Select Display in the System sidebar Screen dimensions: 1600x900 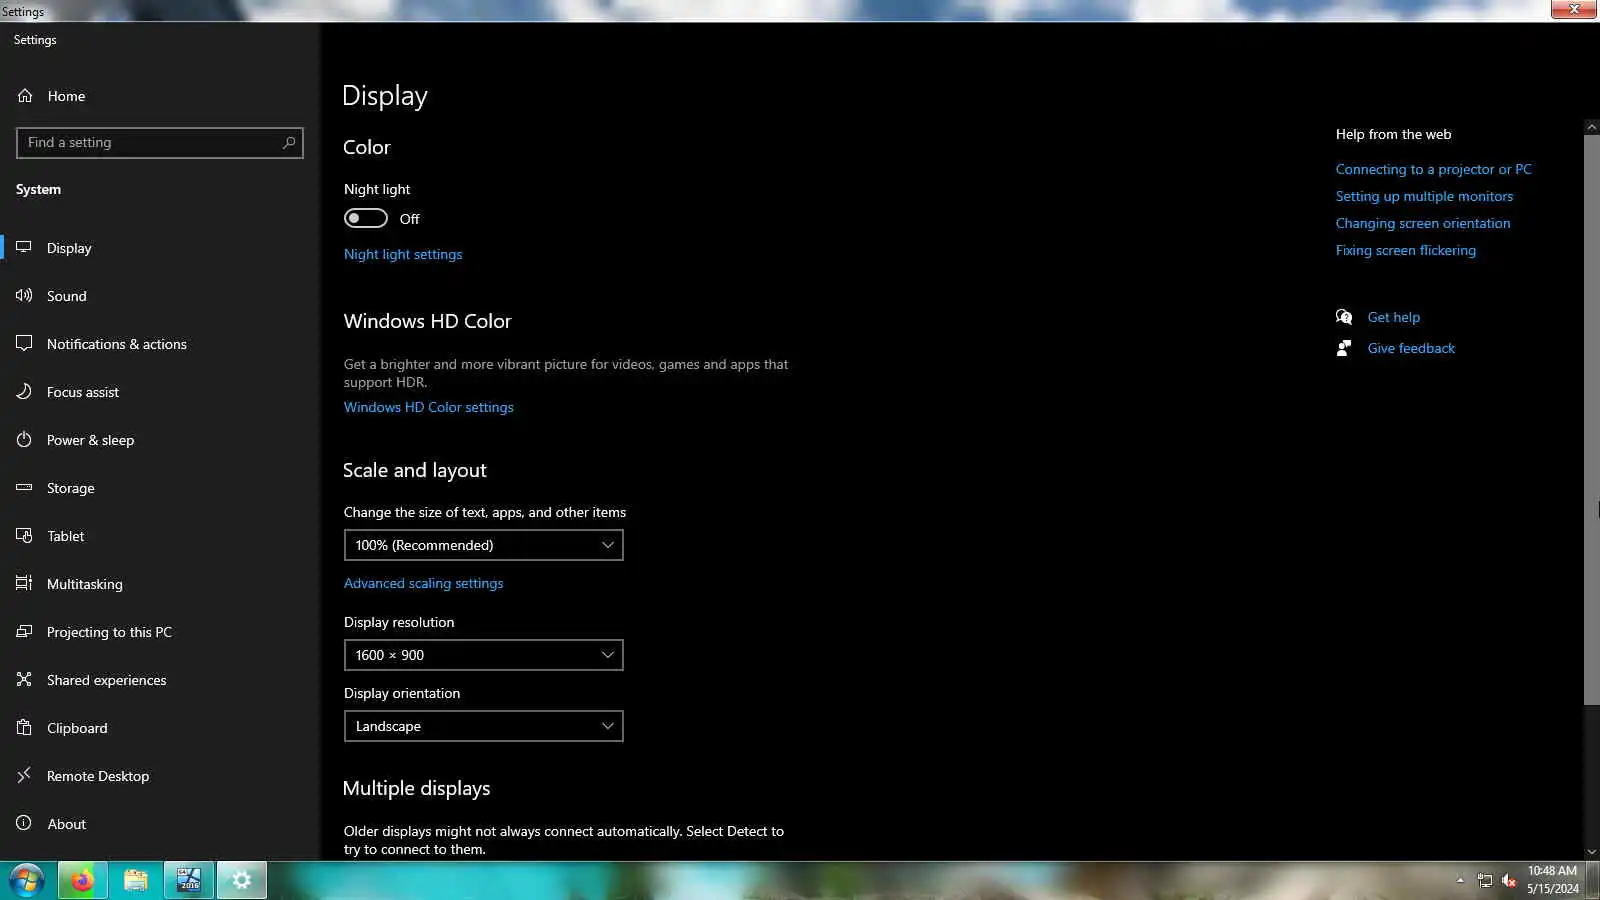pyautogui.click(x=160, y=248)
